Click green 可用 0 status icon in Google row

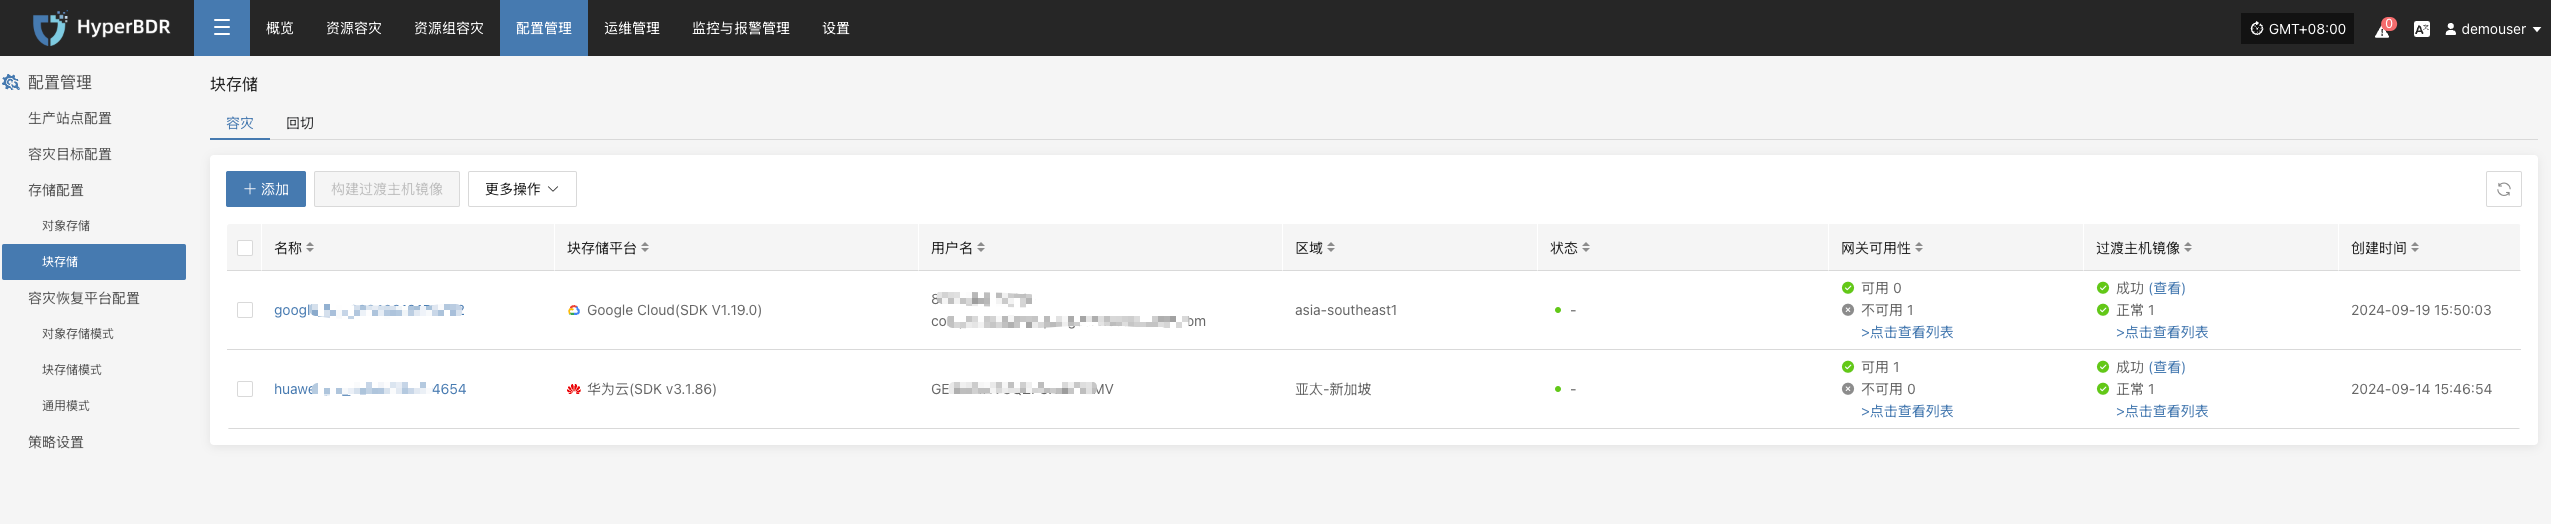(1848, 288)
